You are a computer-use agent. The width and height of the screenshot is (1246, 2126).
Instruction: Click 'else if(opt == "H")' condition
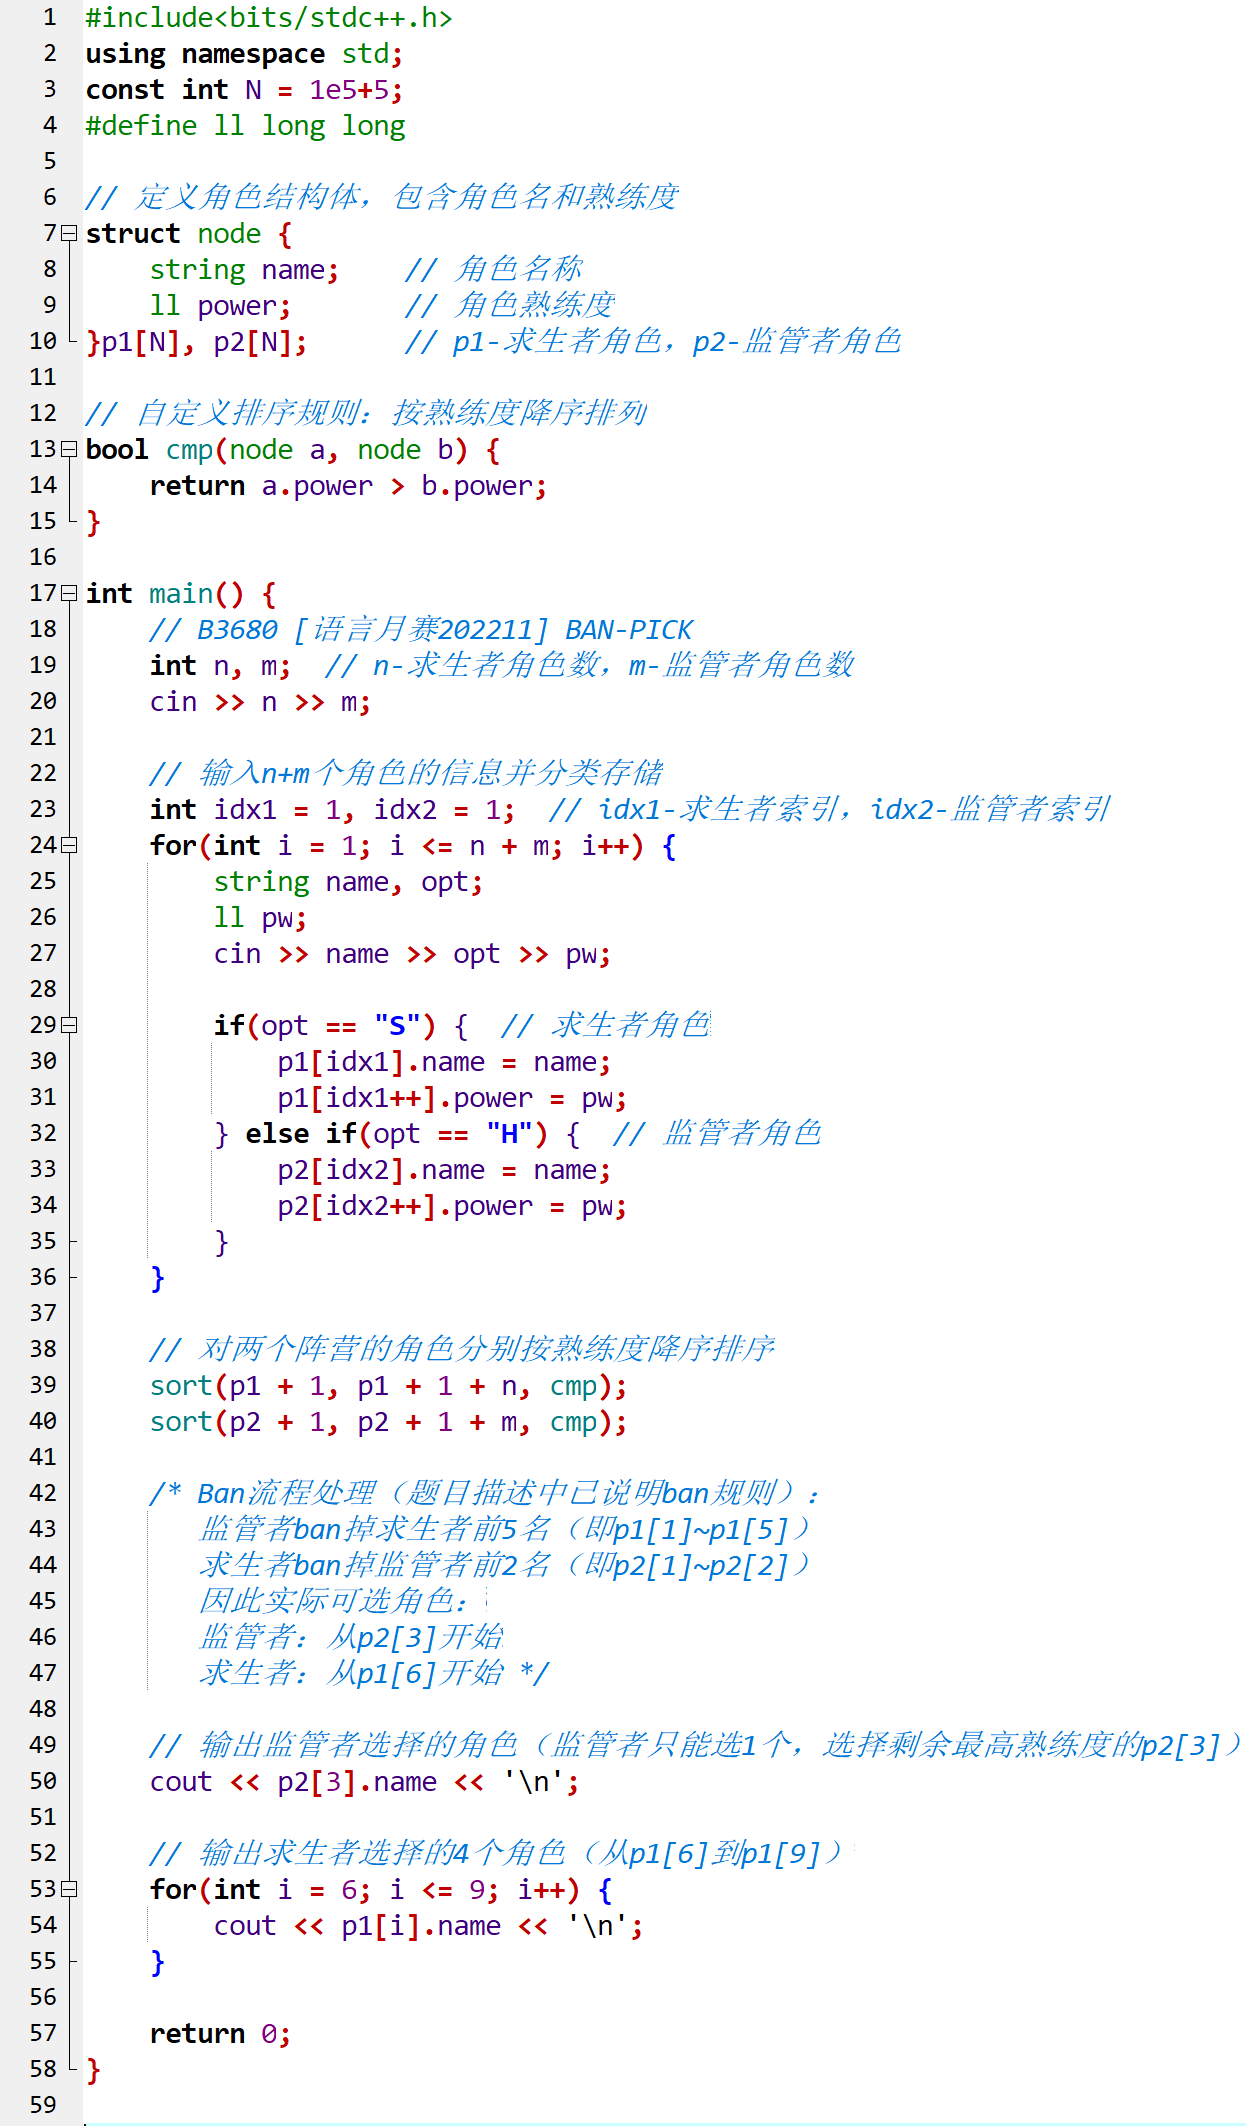396,1134
